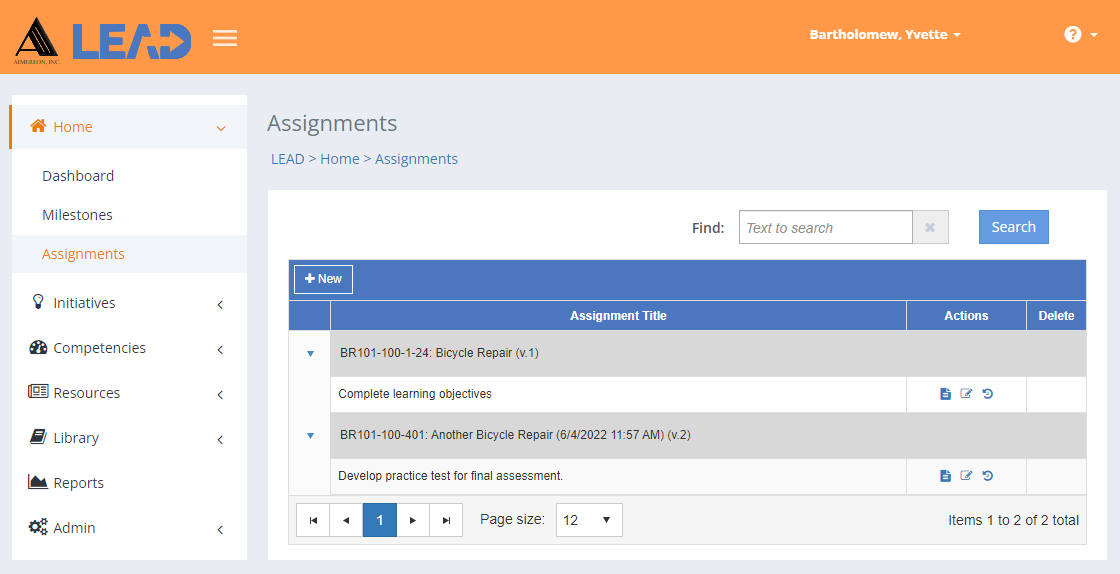Expand the Initiatives sidebar section
1120x574 pixels.
tap(129, 303)
